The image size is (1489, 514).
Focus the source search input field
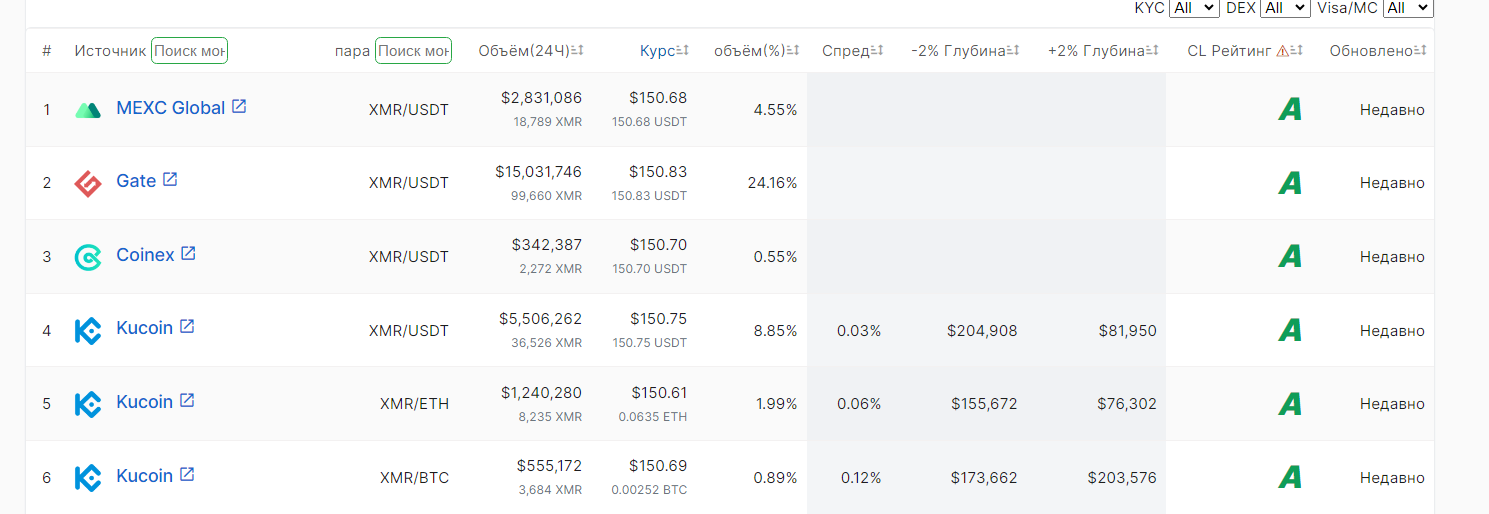pos(189,51)
